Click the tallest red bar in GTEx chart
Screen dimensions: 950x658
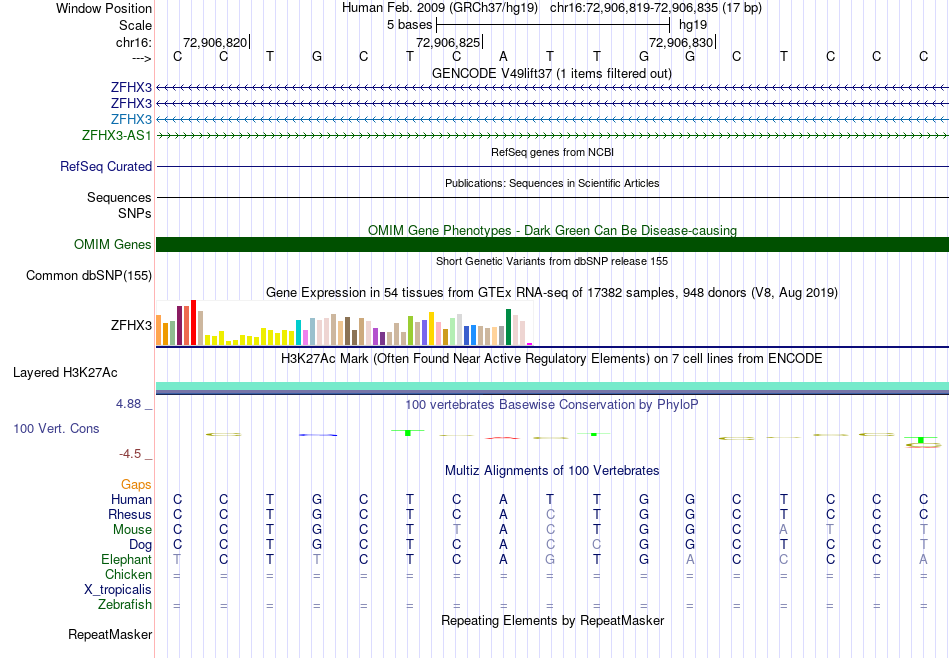click(193, 322)
